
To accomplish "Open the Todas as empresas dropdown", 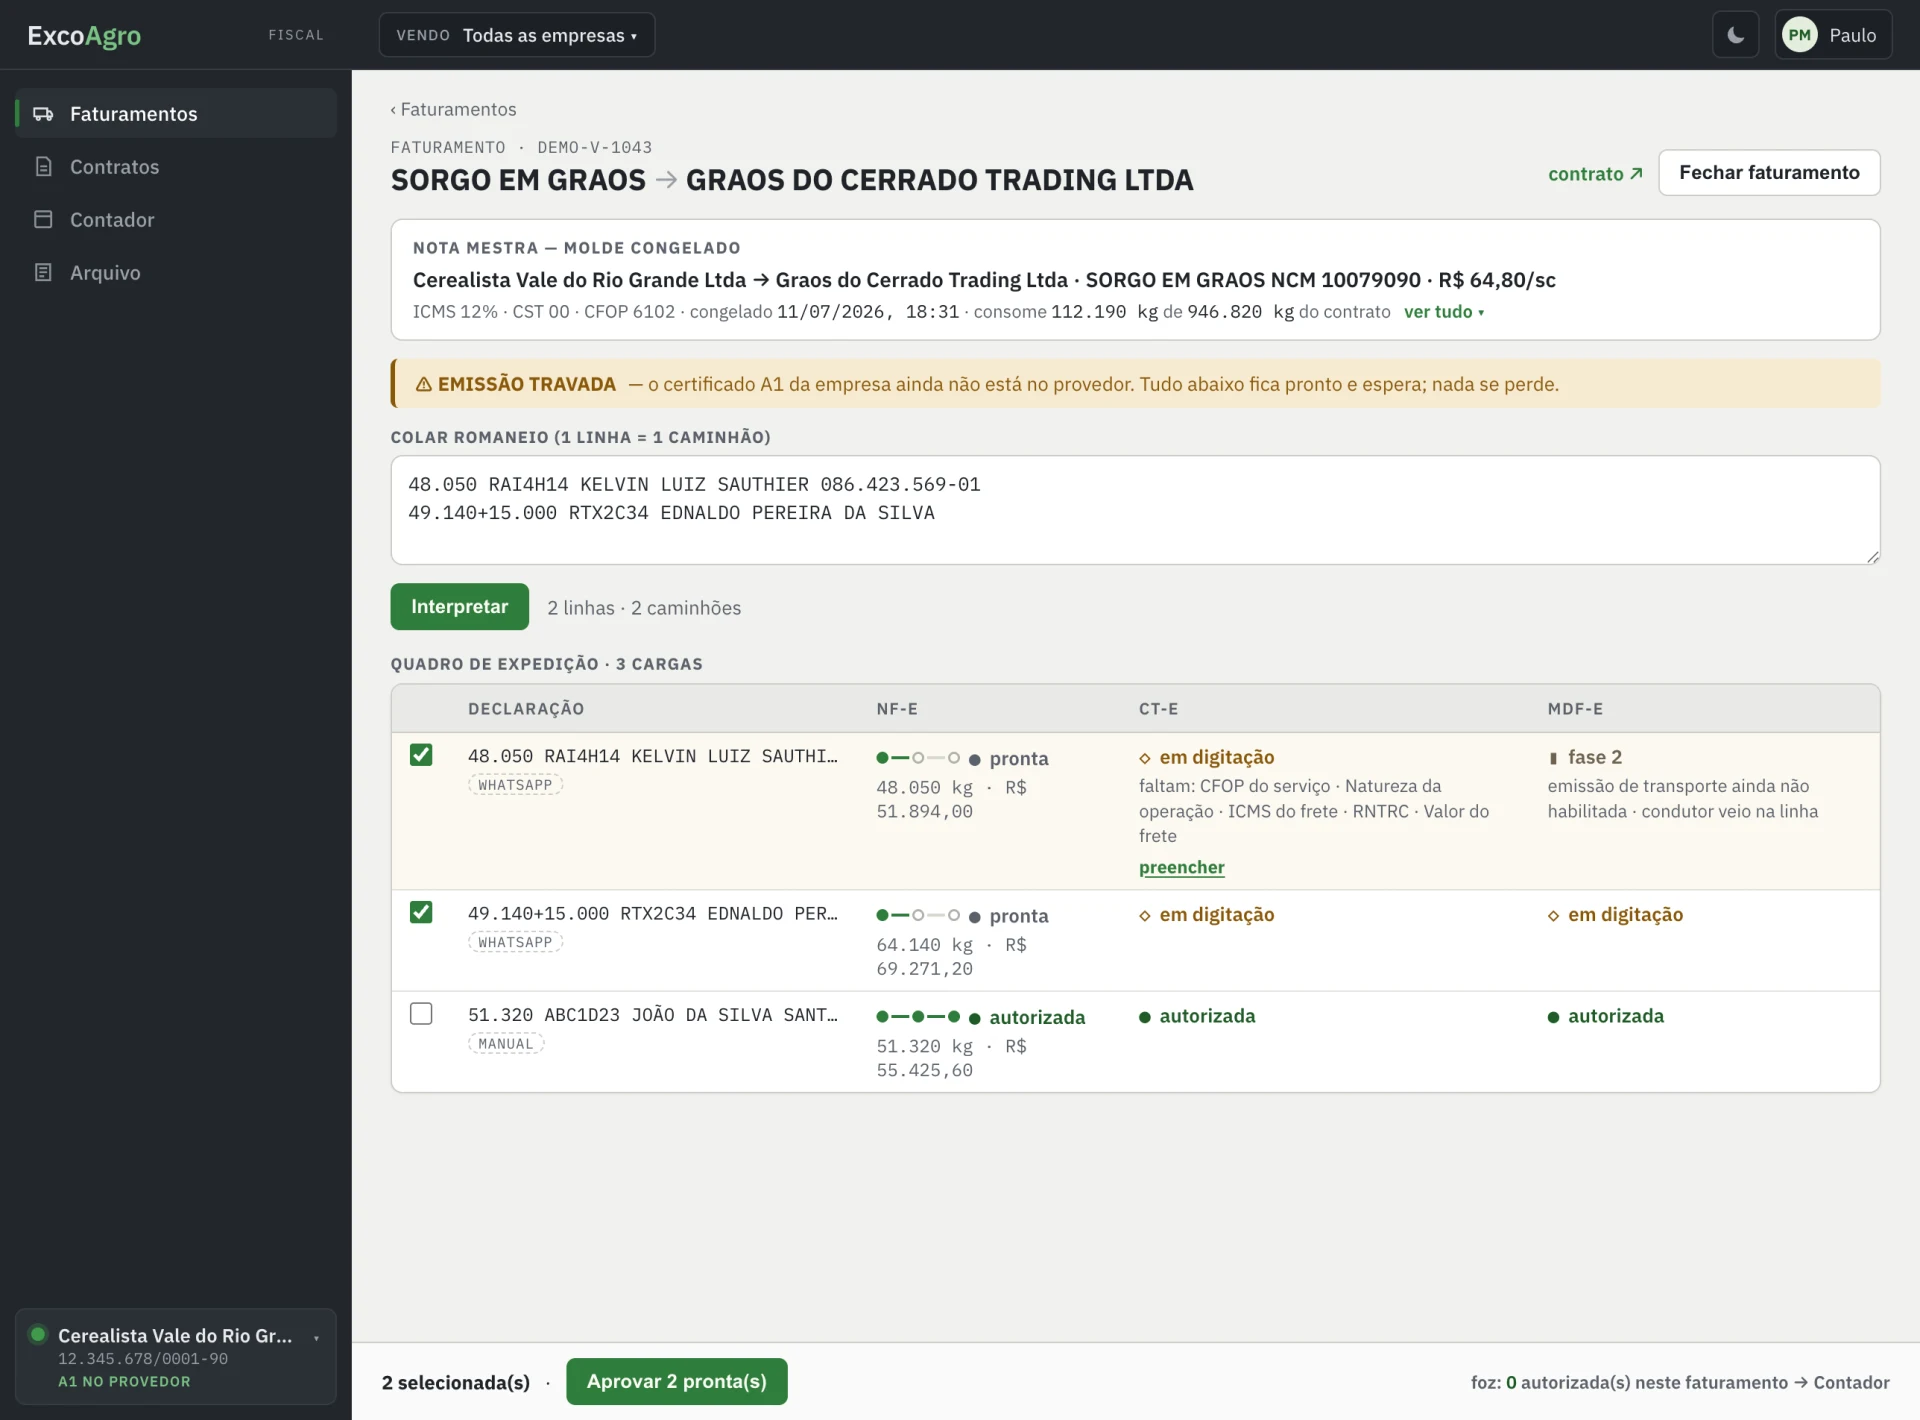I will tap(517, 35).
